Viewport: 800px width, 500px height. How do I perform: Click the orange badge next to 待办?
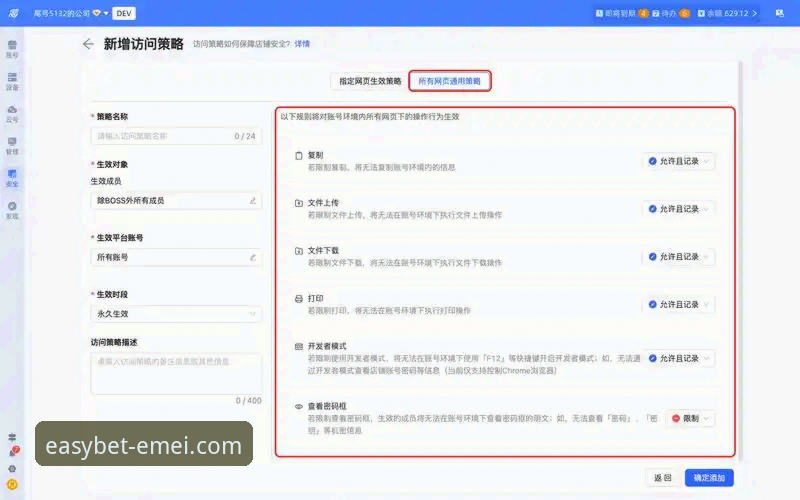coord(685,13)
